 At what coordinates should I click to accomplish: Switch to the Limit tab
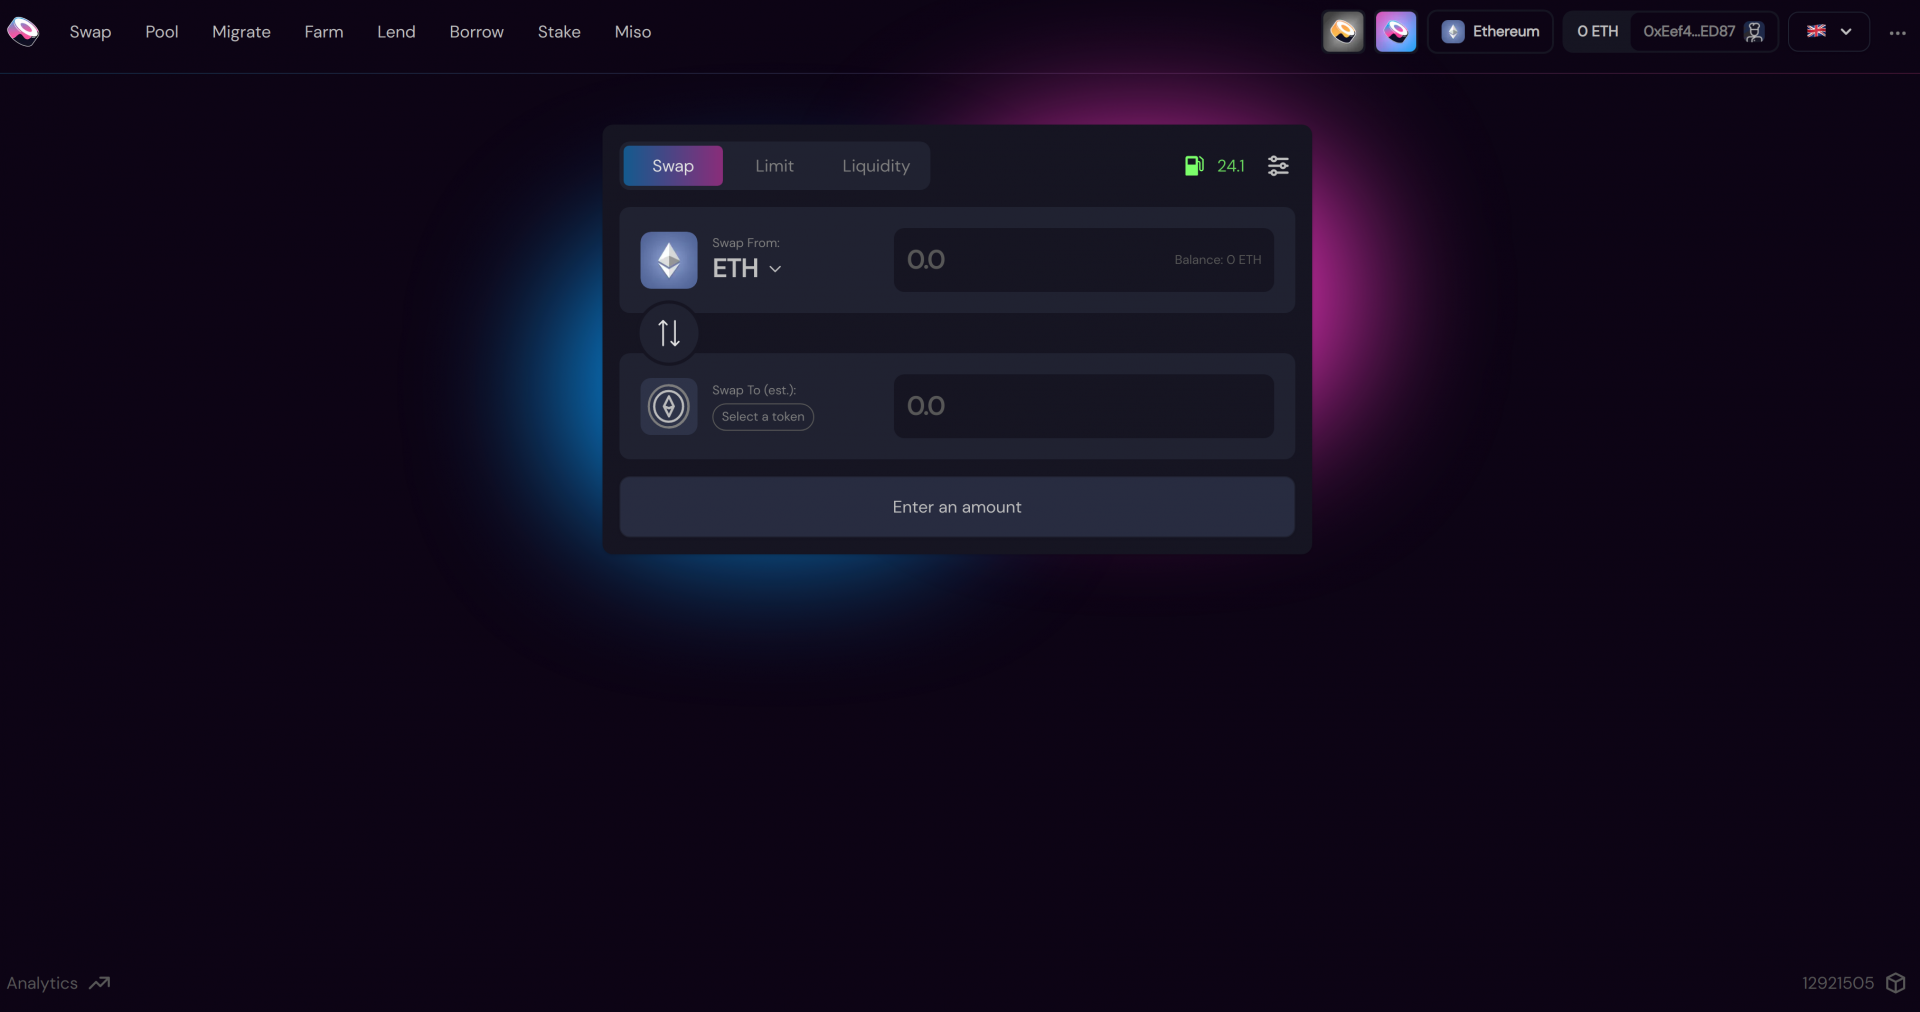point(774,166)
